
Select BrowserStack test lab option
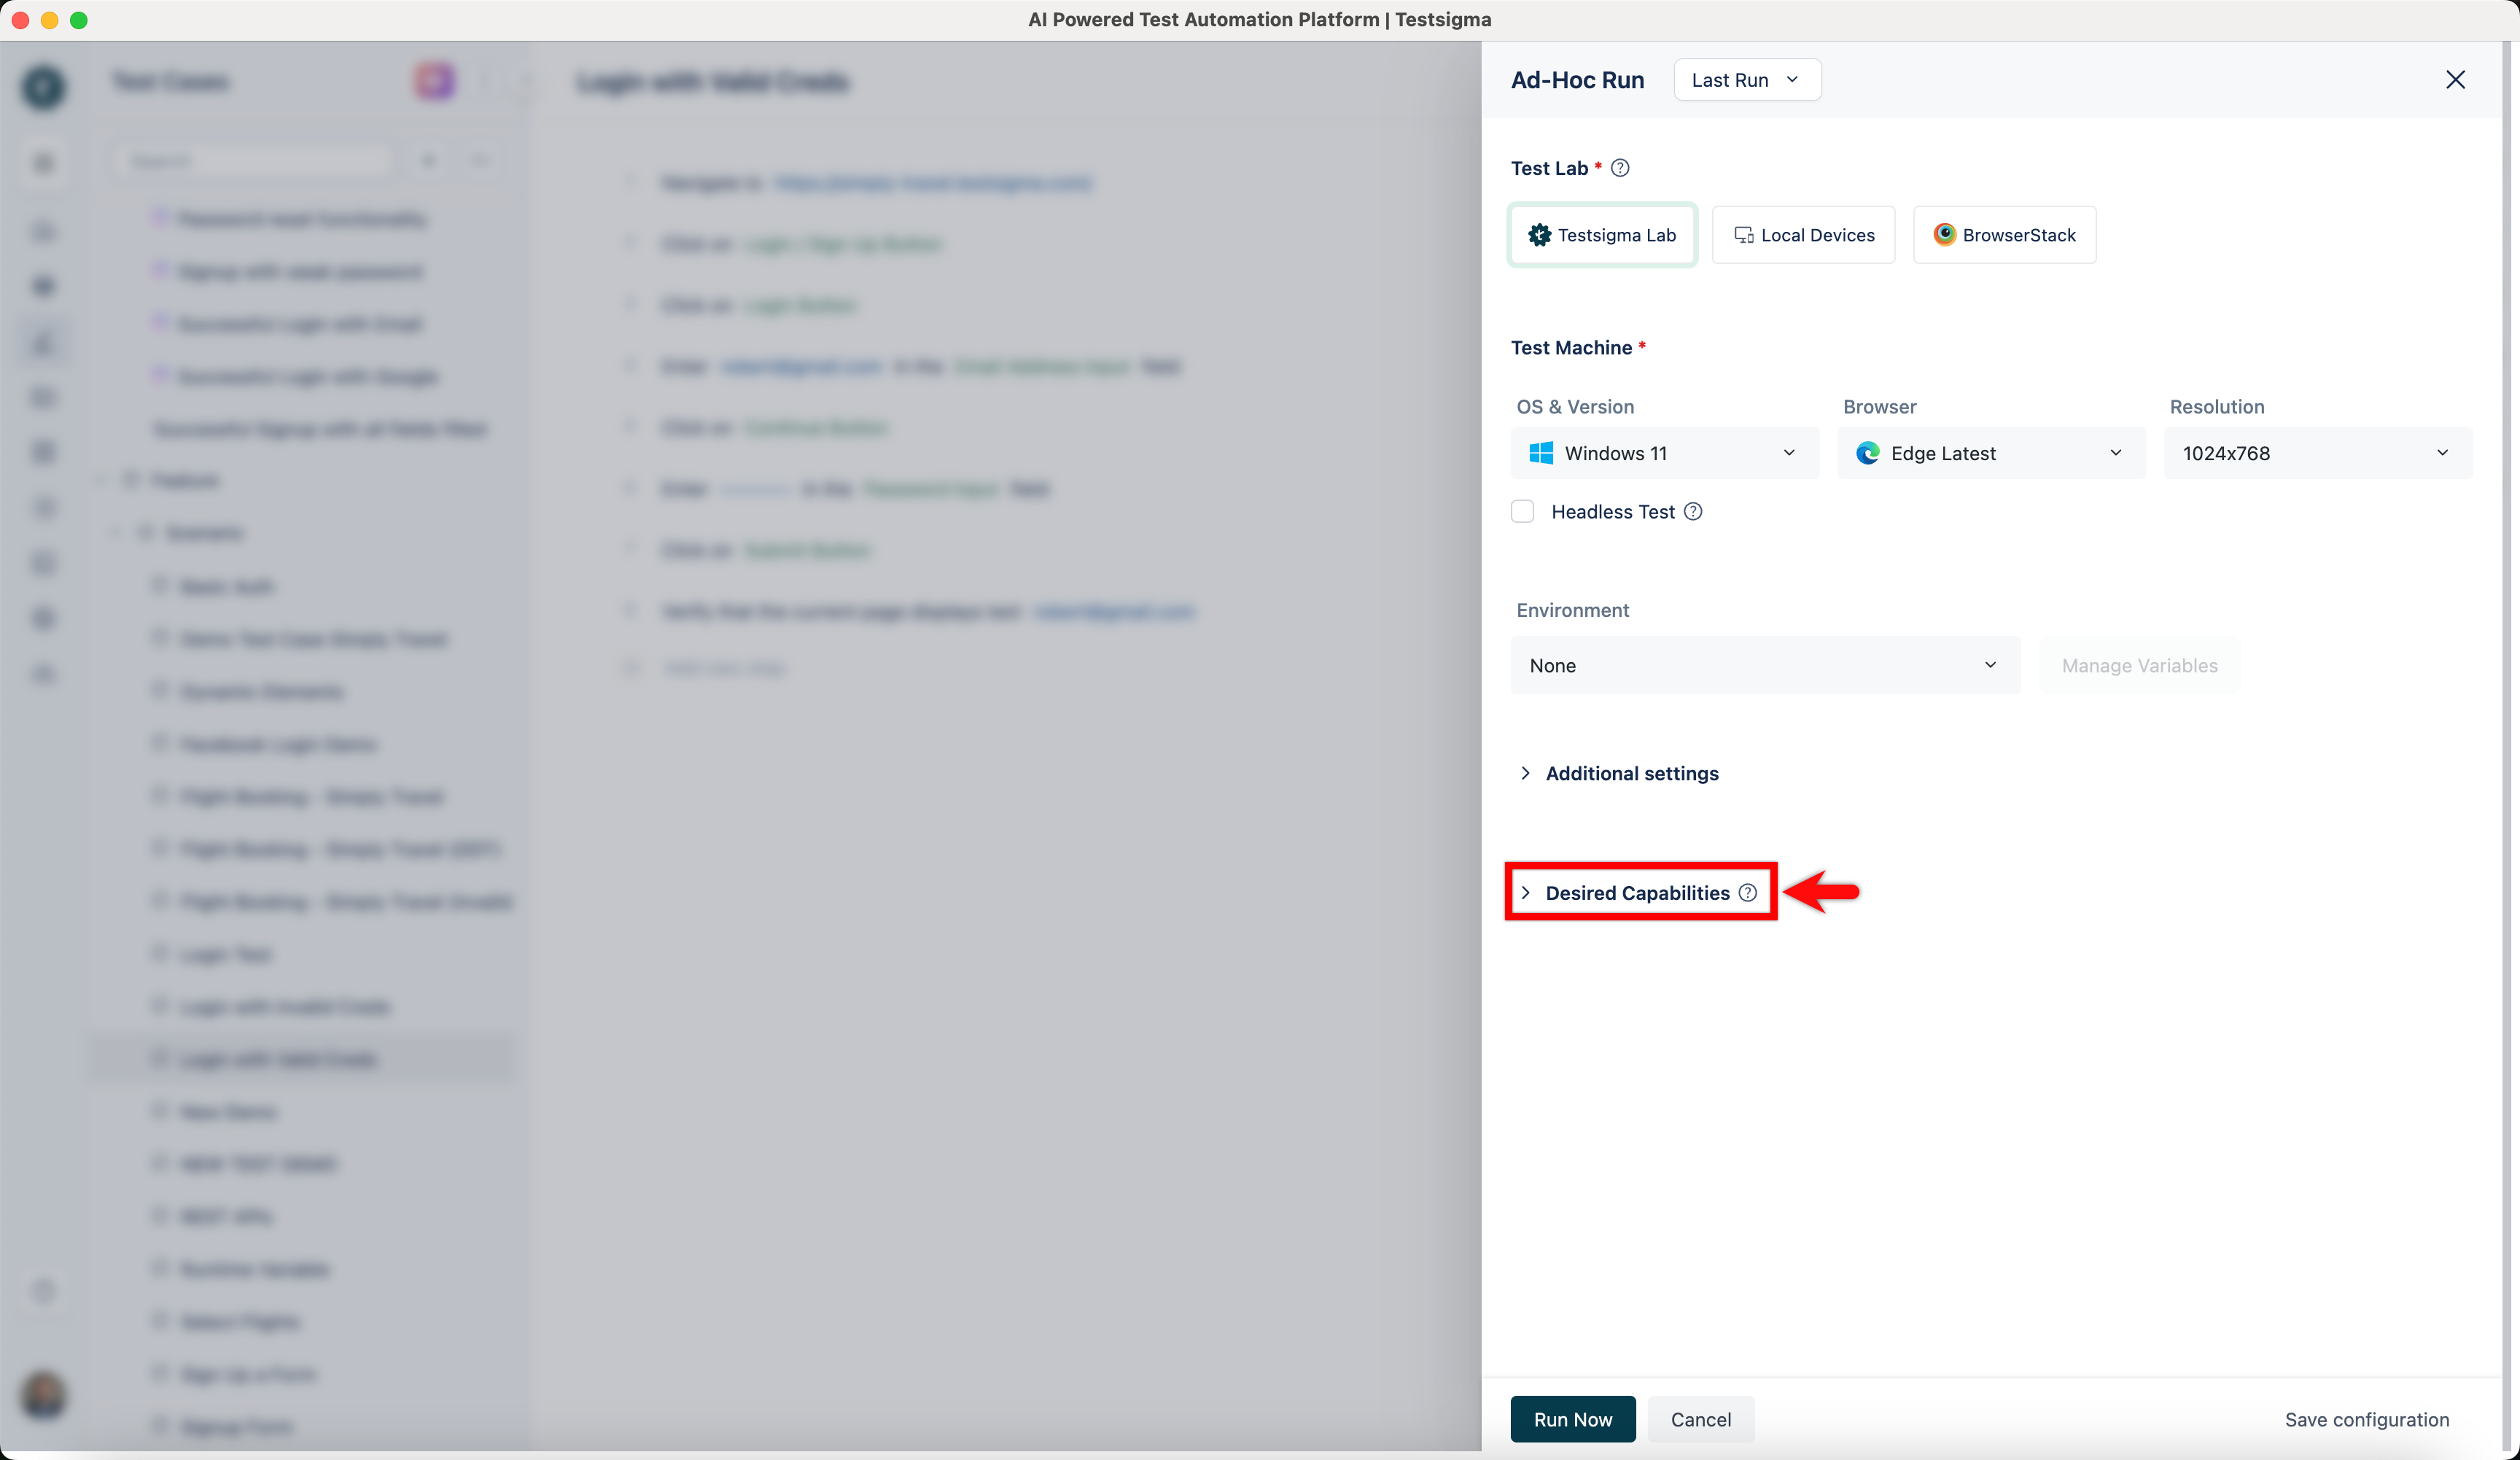(x=2004, y=235)
